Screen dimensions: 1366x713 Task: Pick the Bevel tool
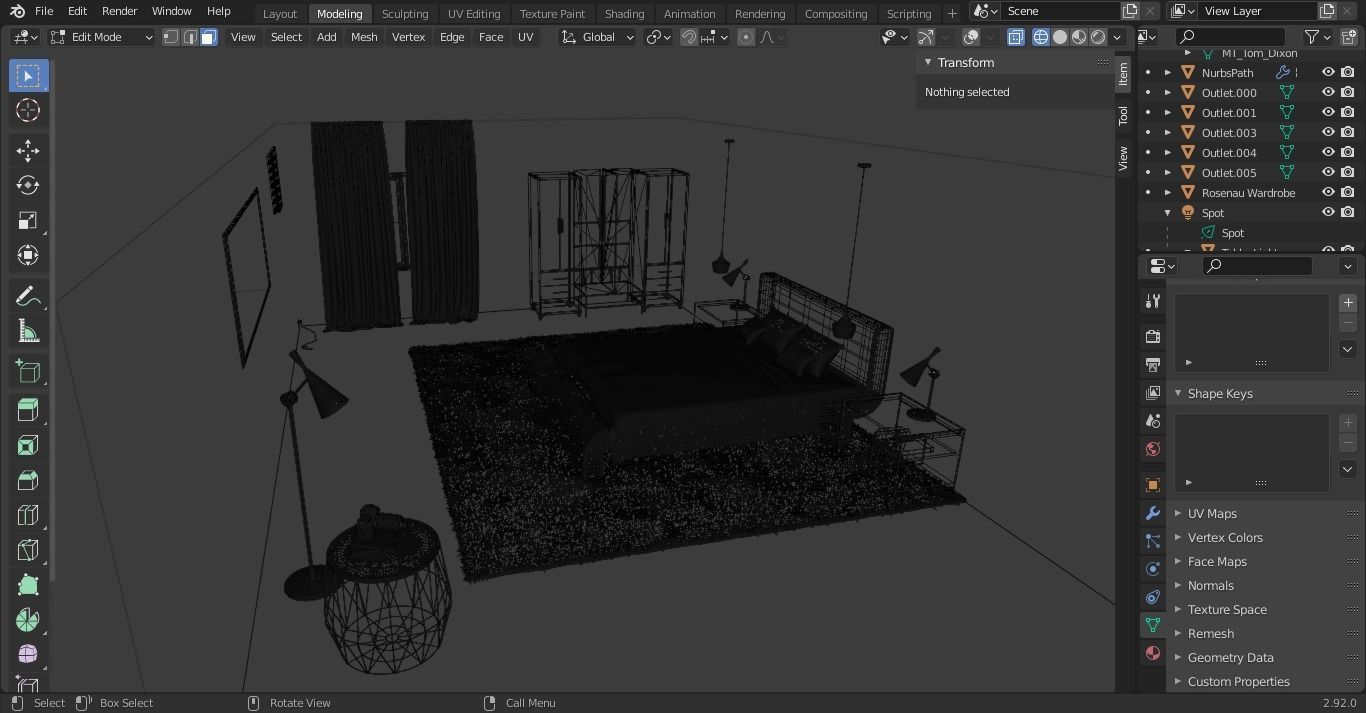tap(28, 480)
